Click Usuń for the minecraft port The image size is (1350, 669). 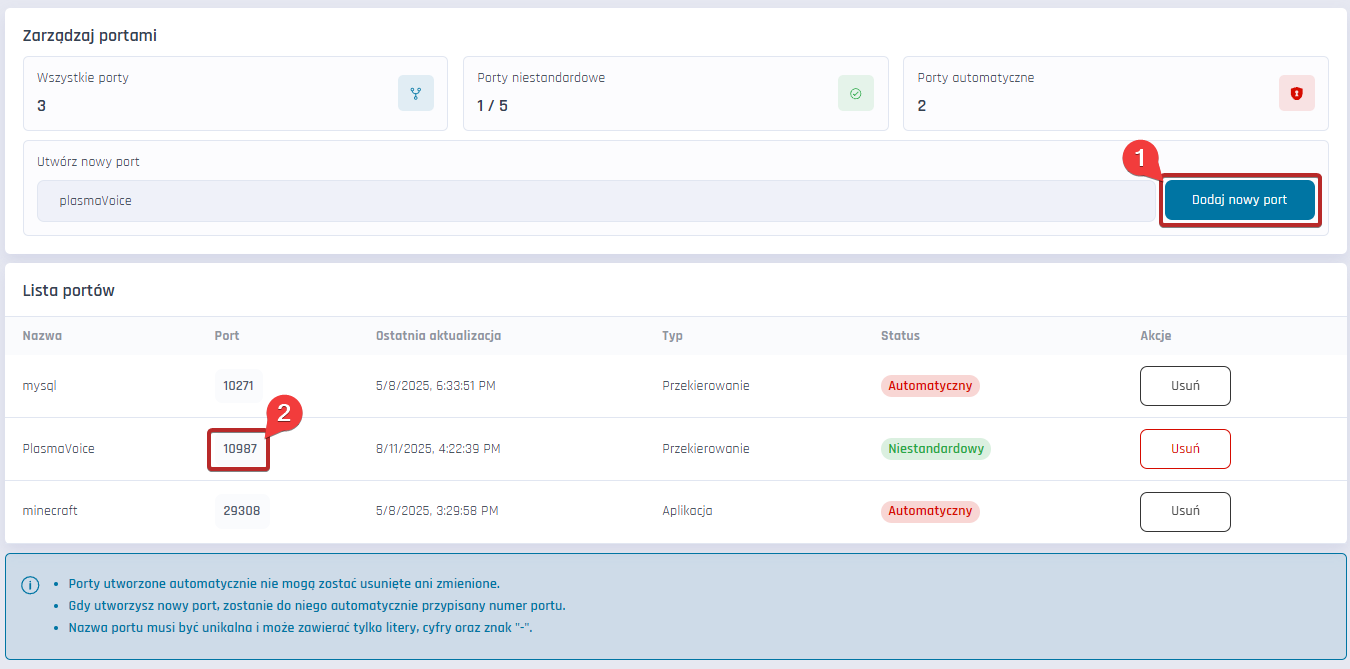[x=1184, y=512]
